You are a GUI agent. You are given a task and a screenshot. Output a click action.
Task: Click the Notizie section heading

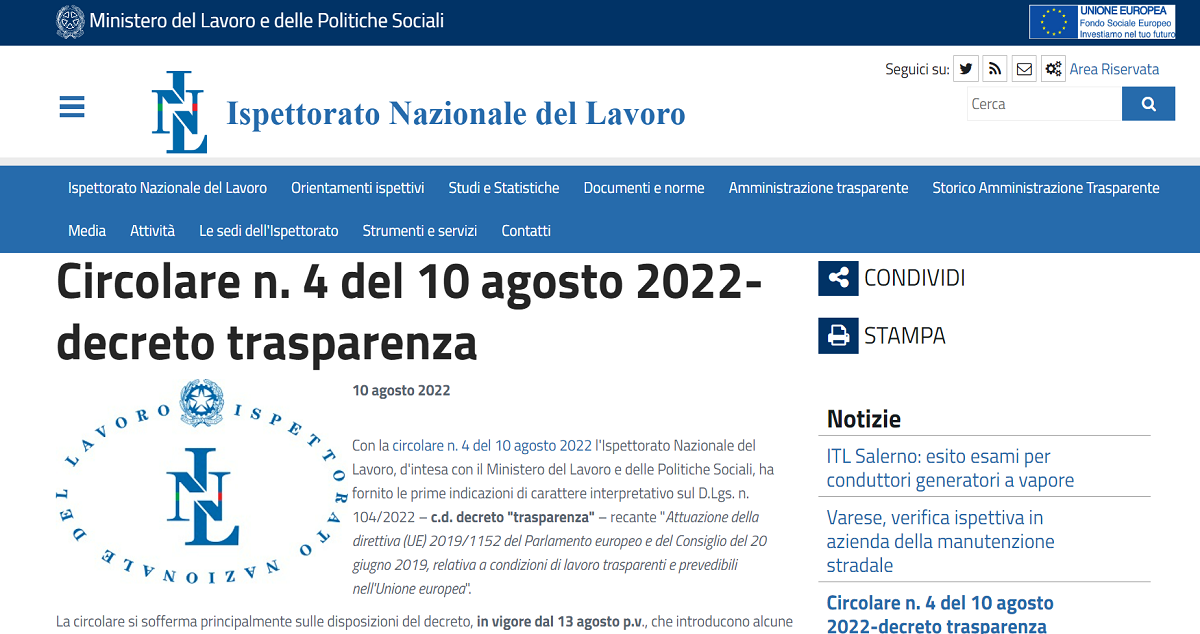pyautogui.click(x=864, y=419)
